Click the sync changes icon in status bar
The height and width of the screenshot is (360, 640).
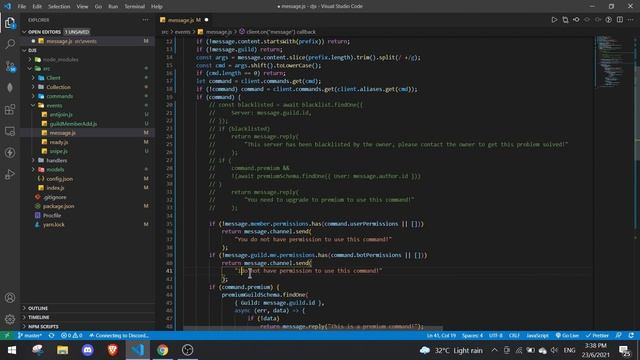click(51, 336)
